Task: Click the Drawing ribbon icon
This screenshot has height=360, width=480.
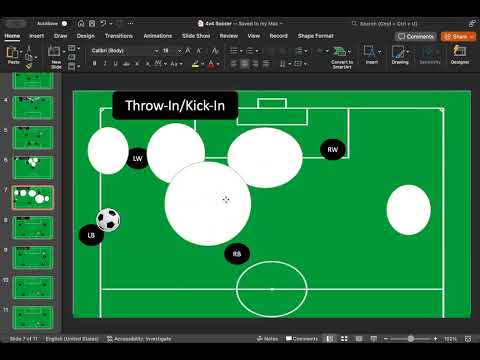Action: pyautogui.click(x=398, y=52)
